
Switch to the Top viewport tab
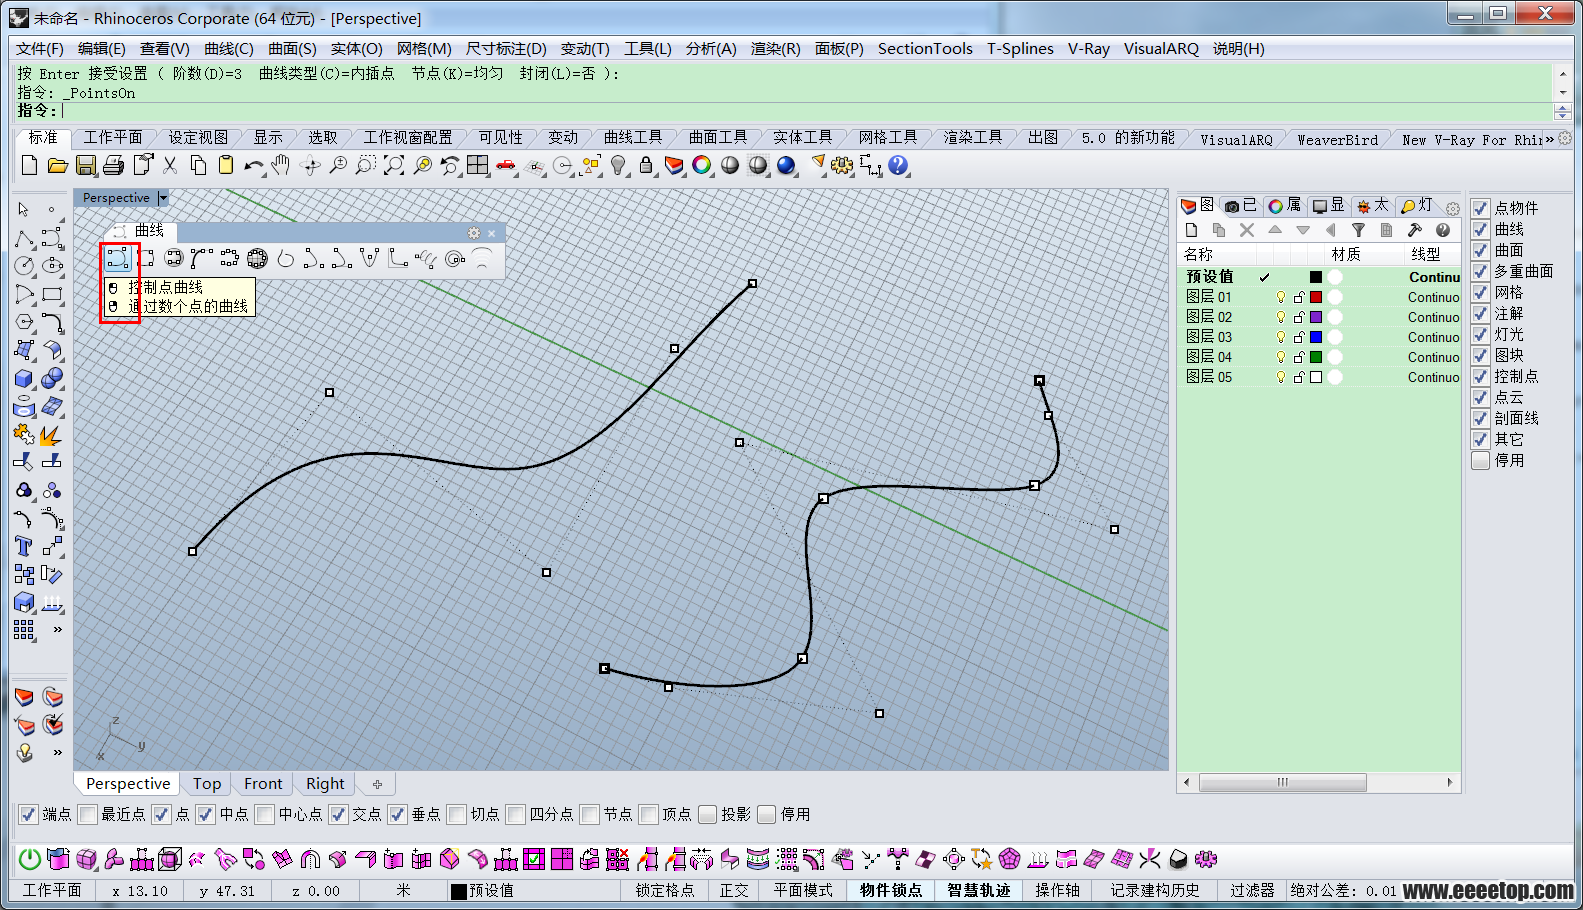[207, 784]
